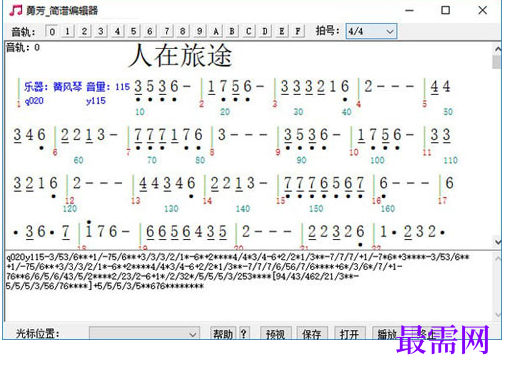Activate track 7 button
The image size is (508, 371).
(166, 32)
